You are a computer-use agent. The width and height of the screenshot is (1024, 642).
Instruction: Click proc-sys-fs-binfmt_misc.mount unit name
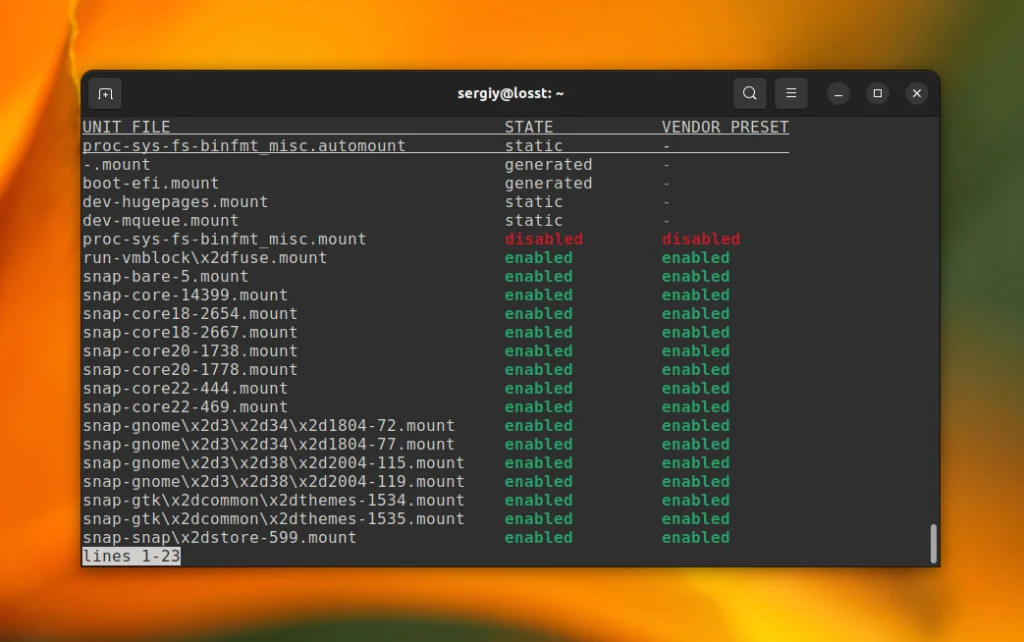225,239
